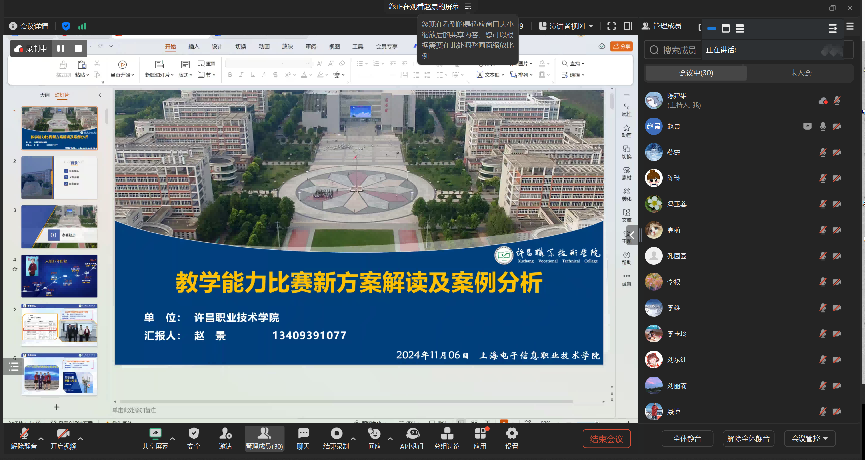Click the Apps icon in bottom toolbar
The height and width of the screenshot is (460, 865).
[481, 437]
